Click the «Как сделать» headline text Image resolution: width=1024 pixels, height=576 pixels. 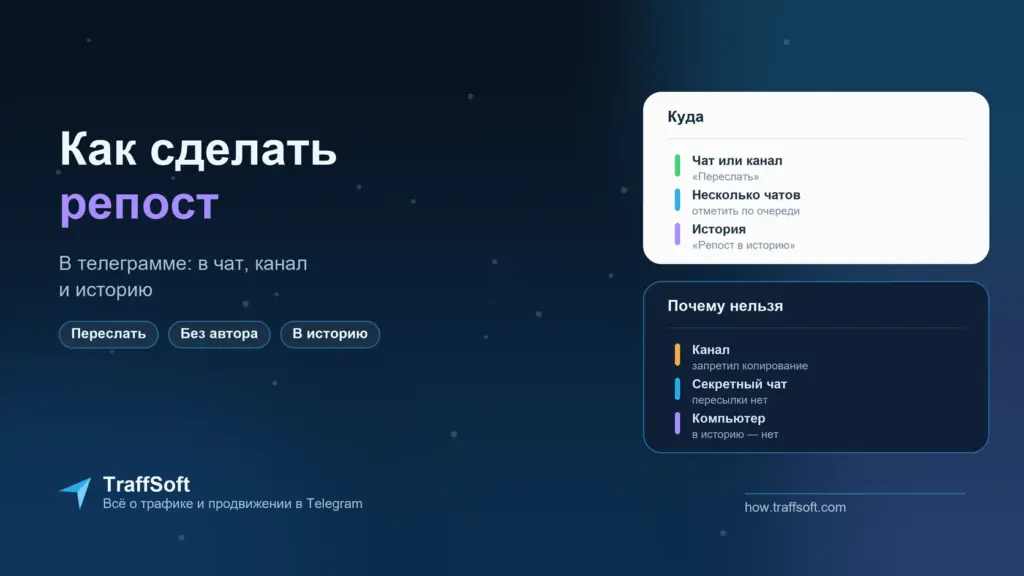pyautogui.click(x=198, y=149)
